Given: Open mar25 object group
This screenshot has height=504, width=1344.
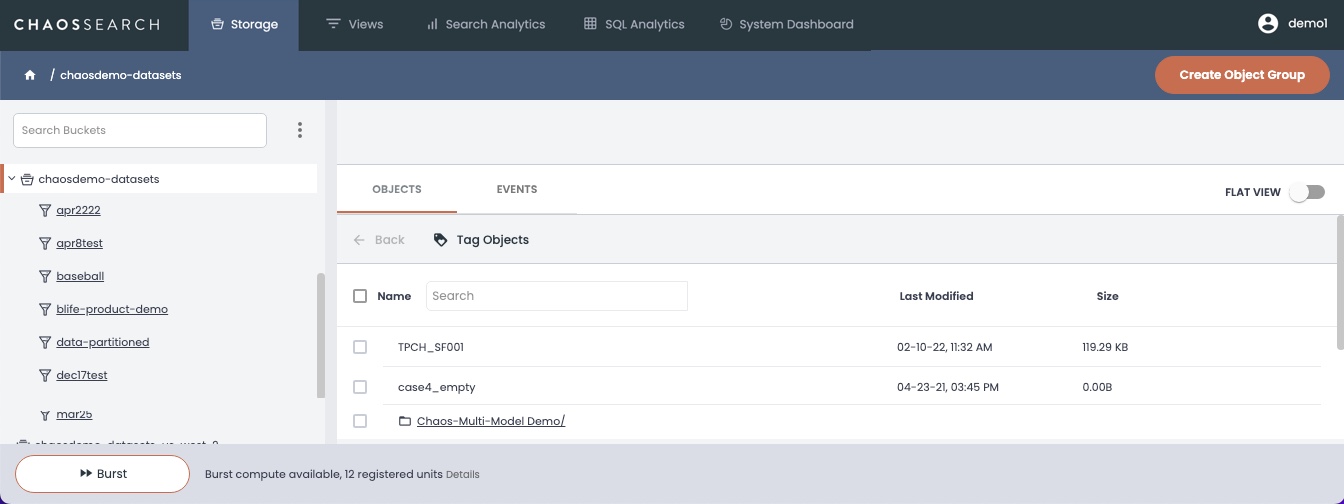Looking at the screenshot, I should point(74,414).
